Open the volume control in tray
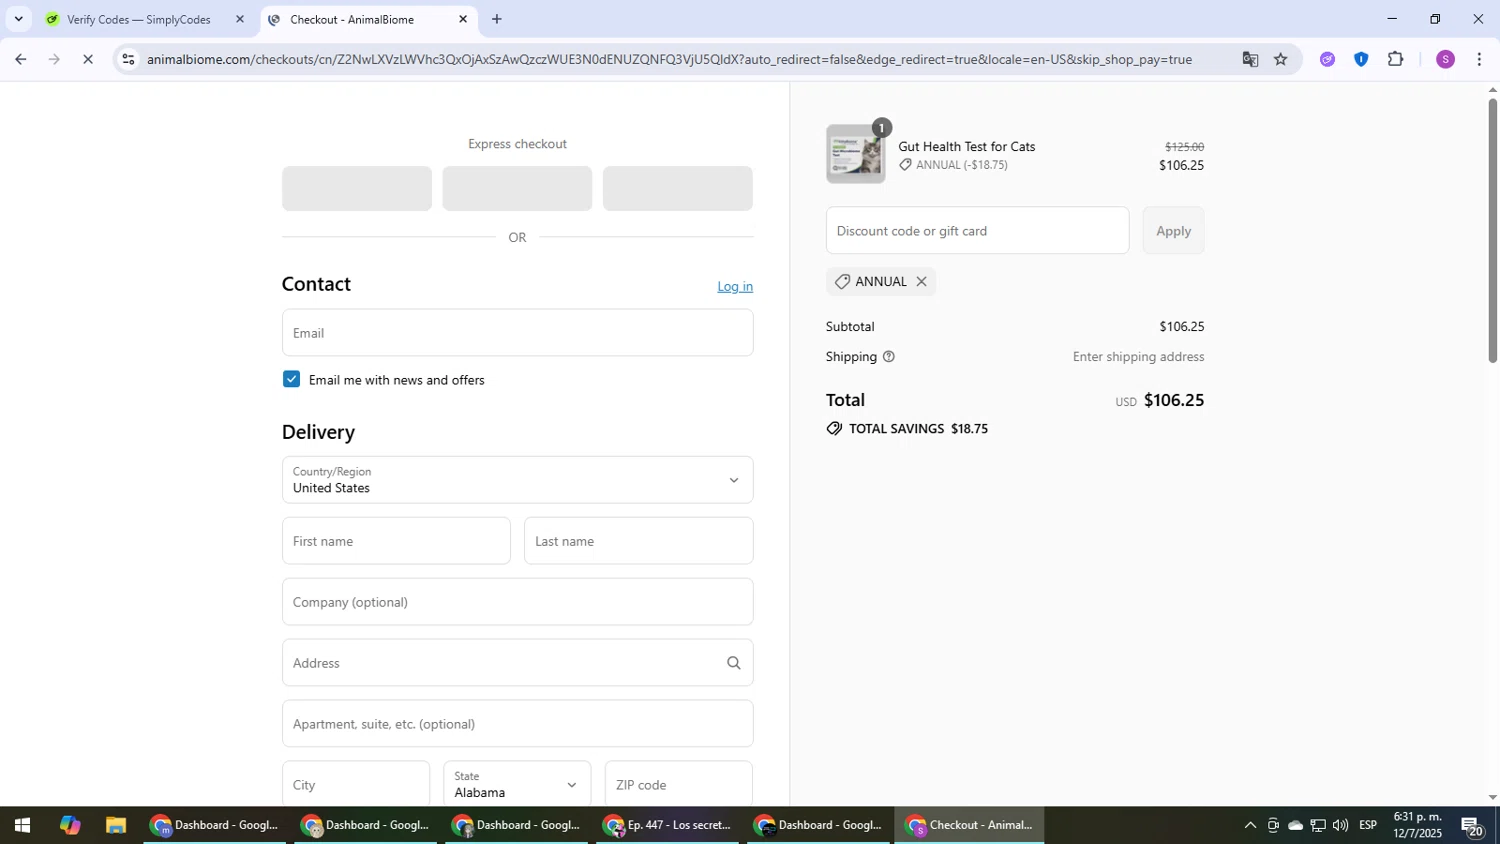 tap(1340, 826)
